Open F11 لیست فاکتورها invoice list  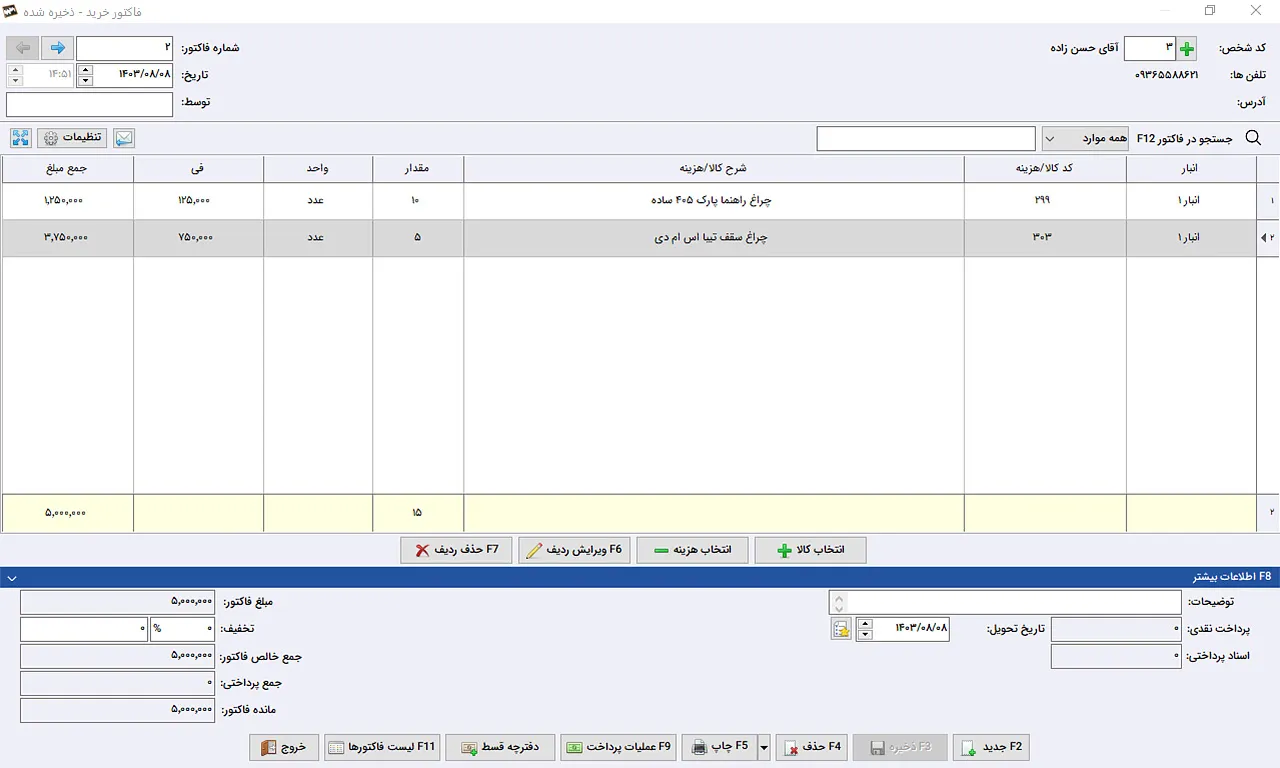pos(382,747)
